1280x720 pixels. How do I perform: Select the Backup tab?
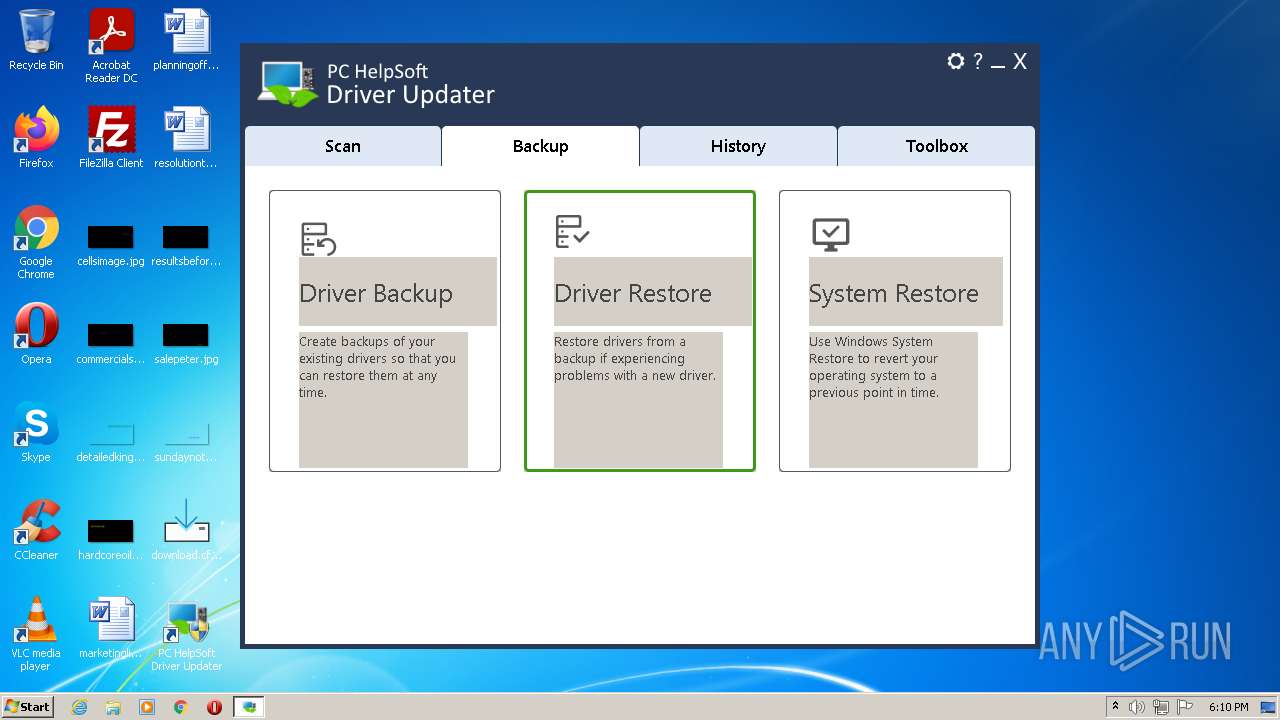(540, 146)
